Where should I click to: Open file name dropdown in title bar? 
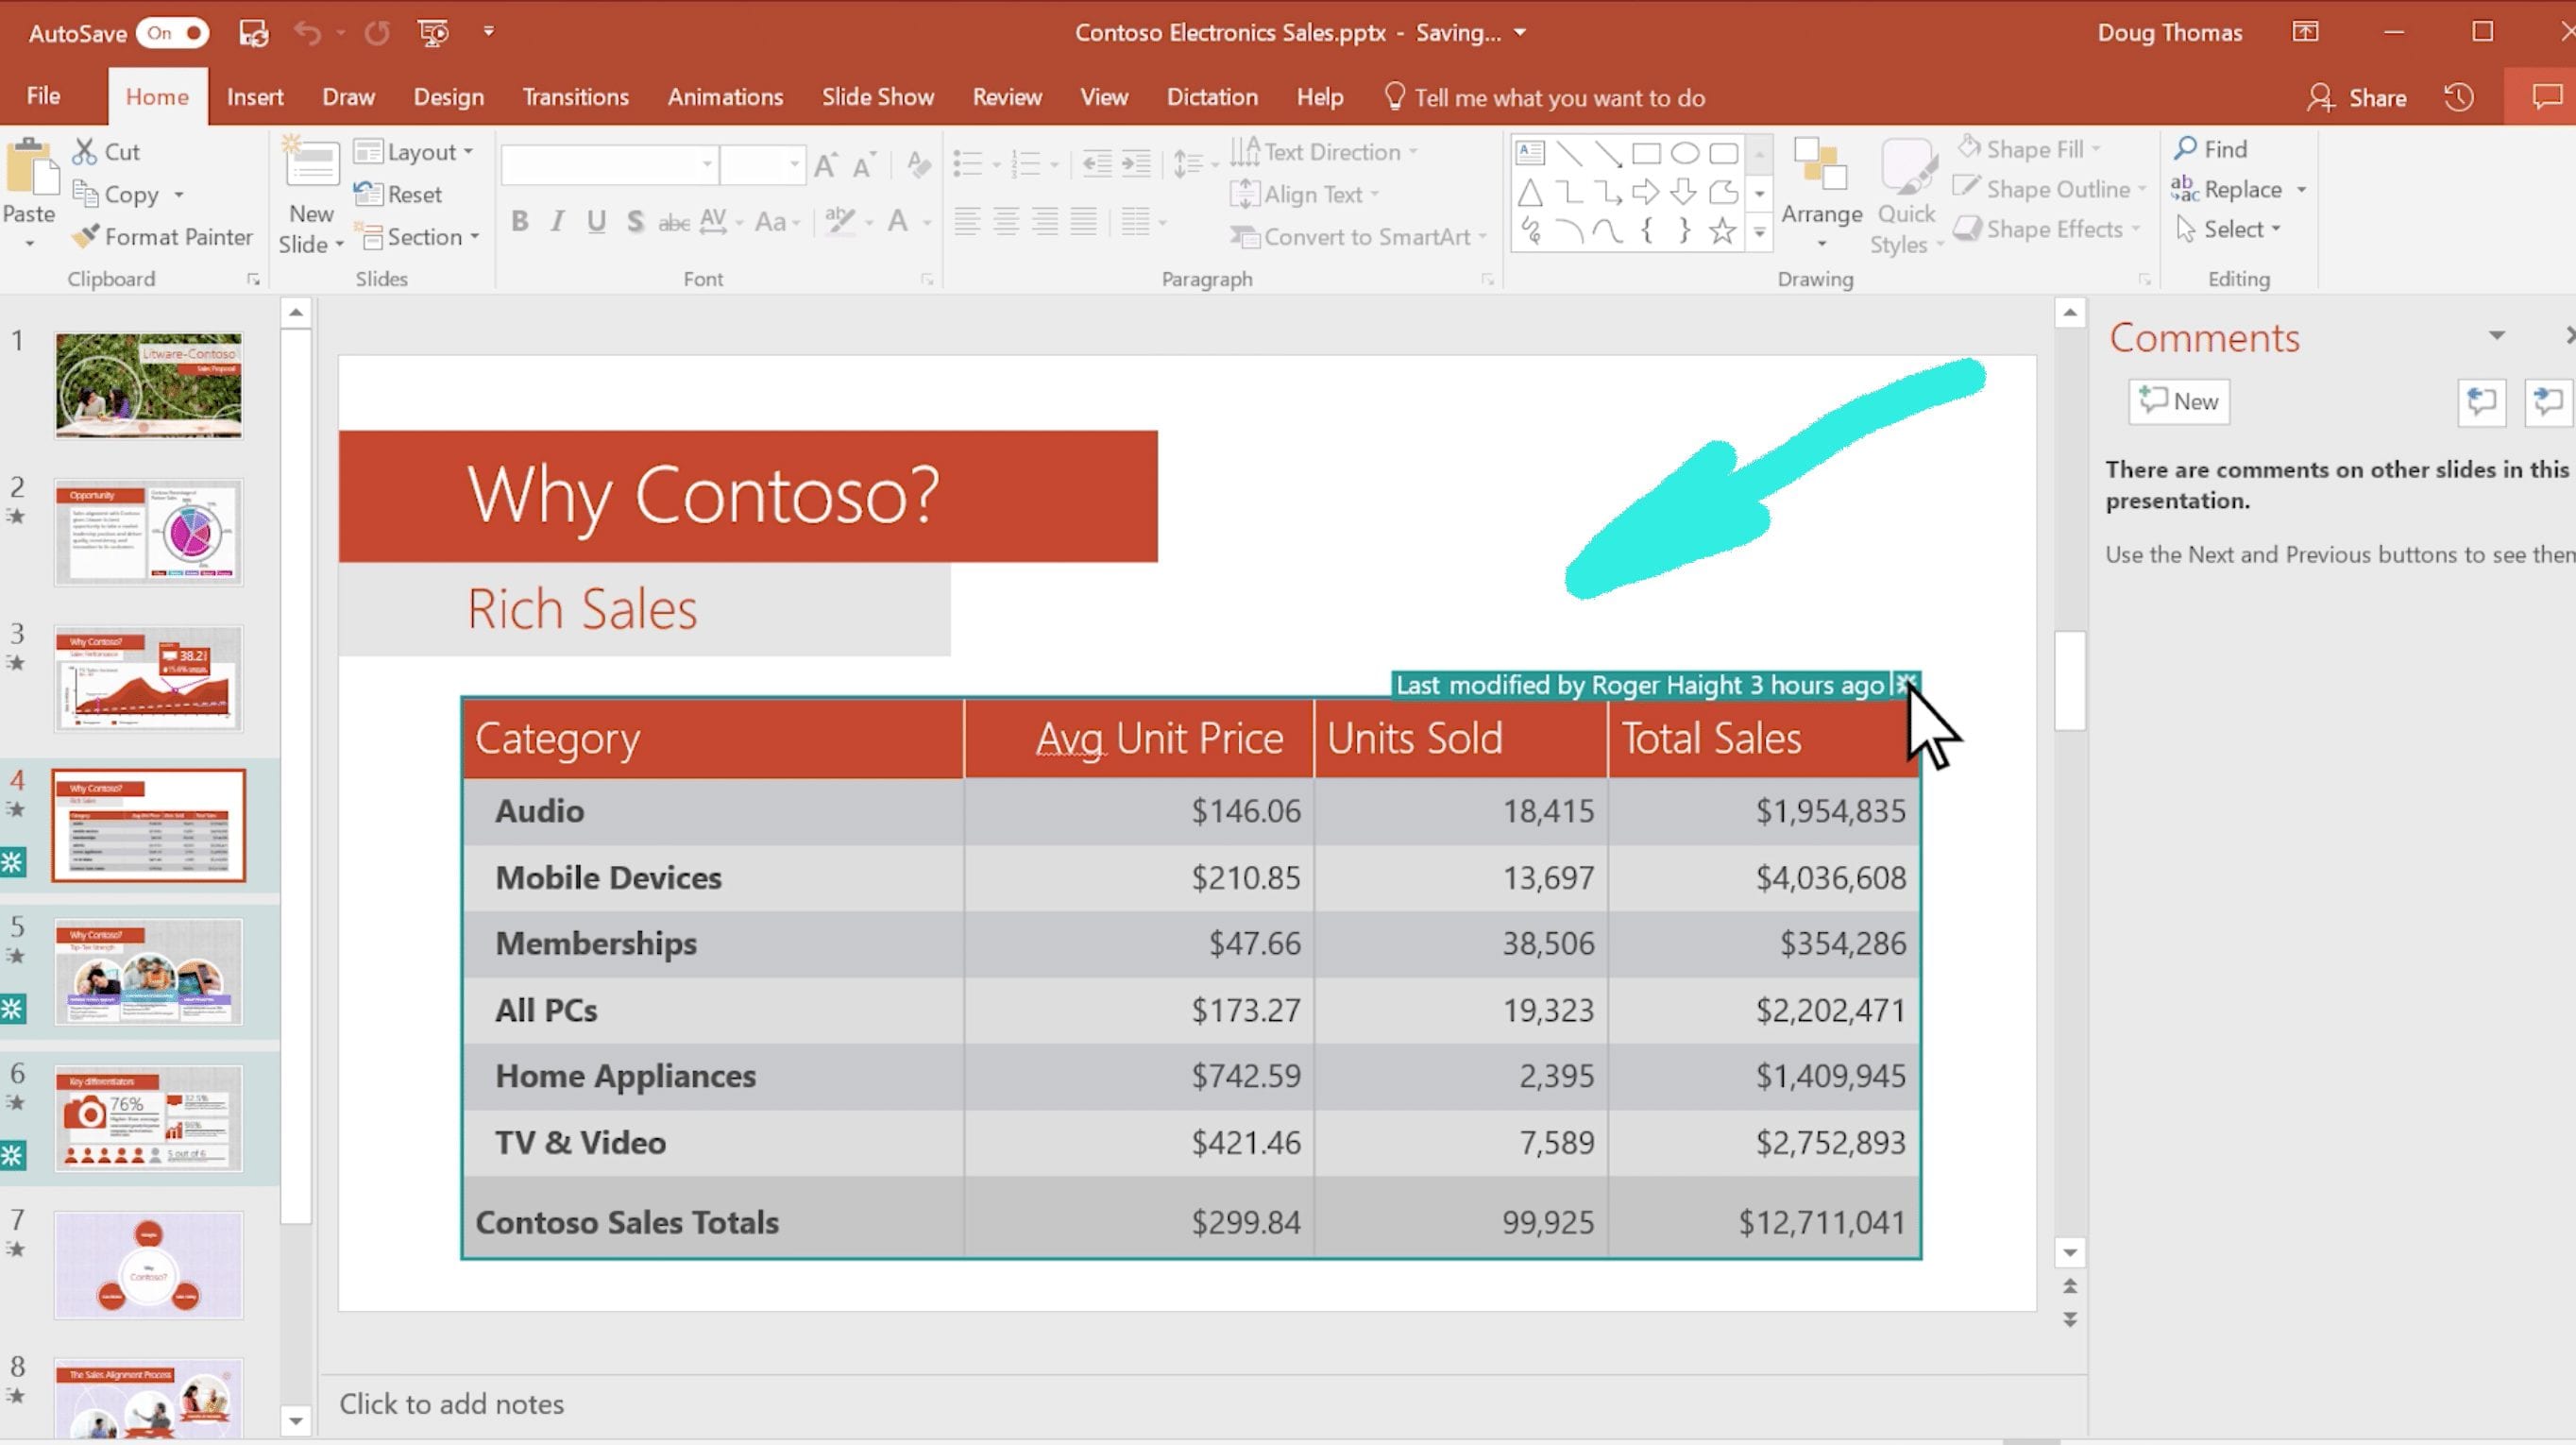(x=1520, y=32)
